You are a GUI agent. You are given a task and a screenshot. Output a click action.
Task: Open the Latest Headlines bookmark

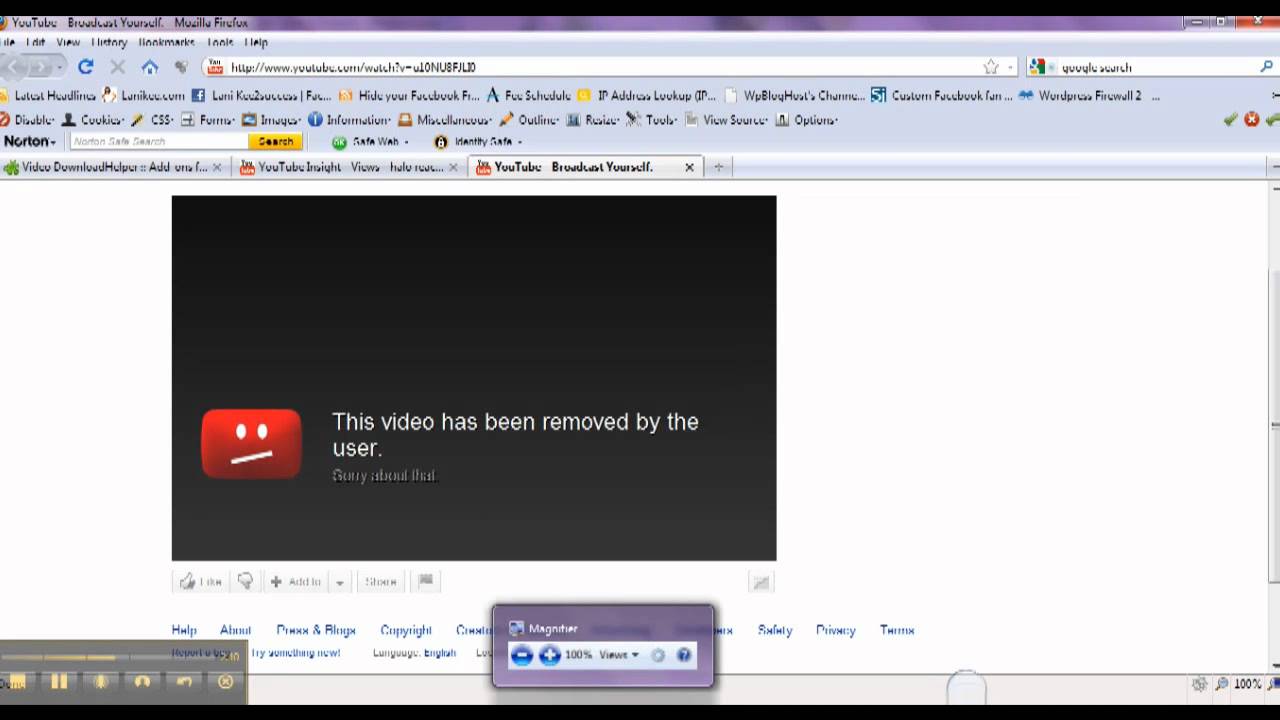tap(49, 96)
